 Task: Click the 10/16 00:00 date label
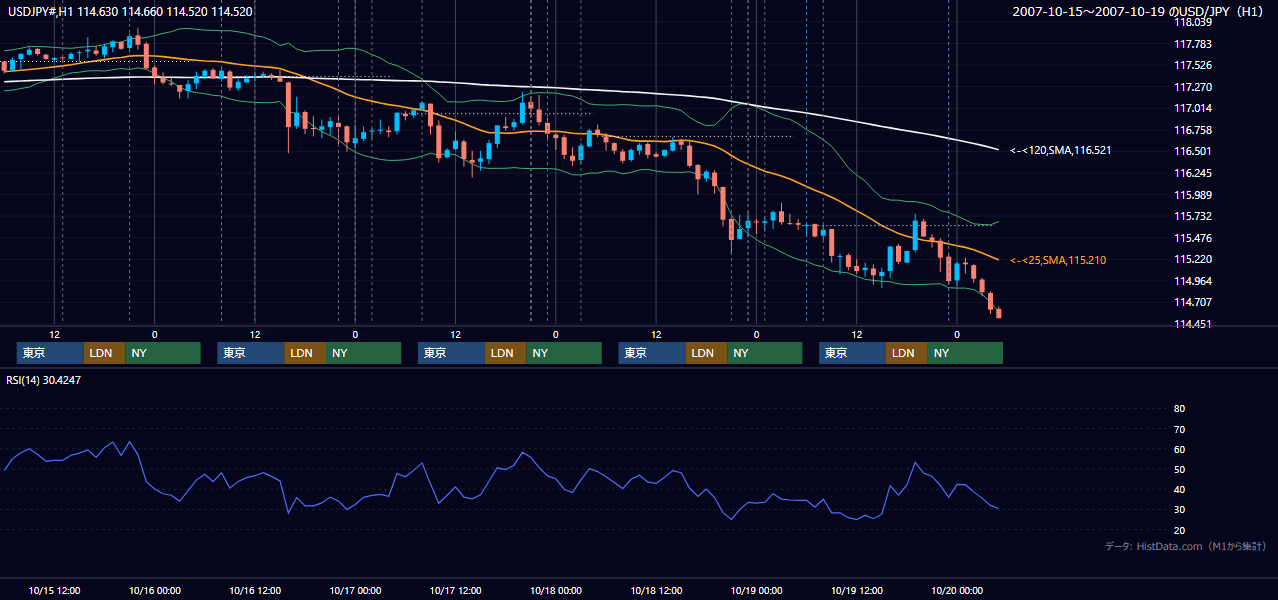point(155,590)
